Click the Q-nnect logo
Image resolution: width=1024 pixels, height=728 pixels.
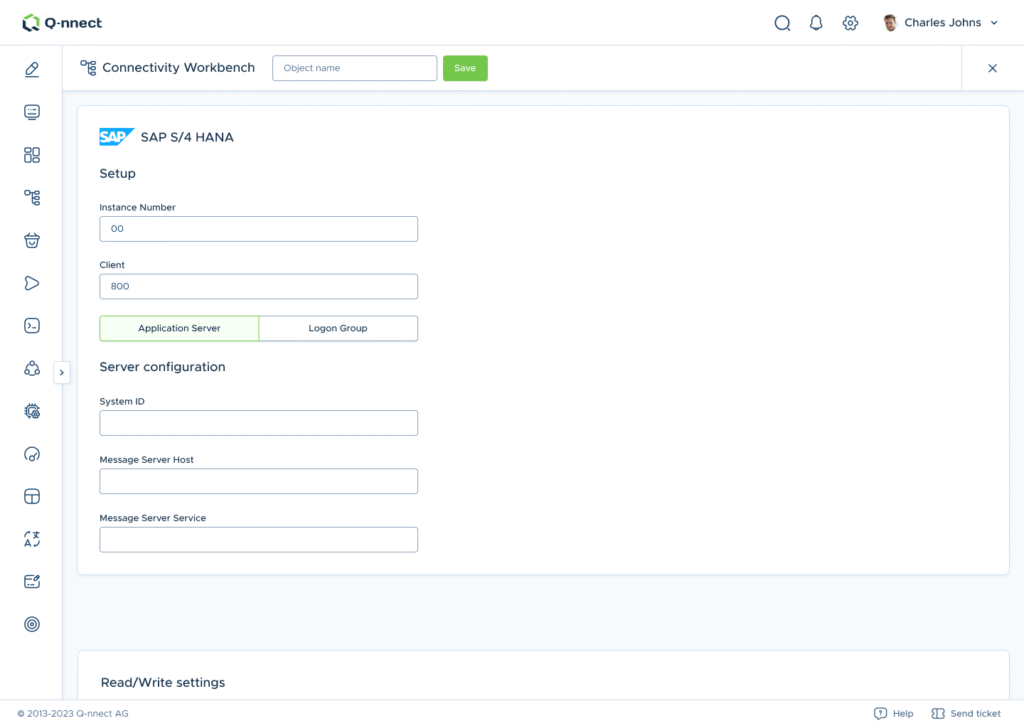62,23
